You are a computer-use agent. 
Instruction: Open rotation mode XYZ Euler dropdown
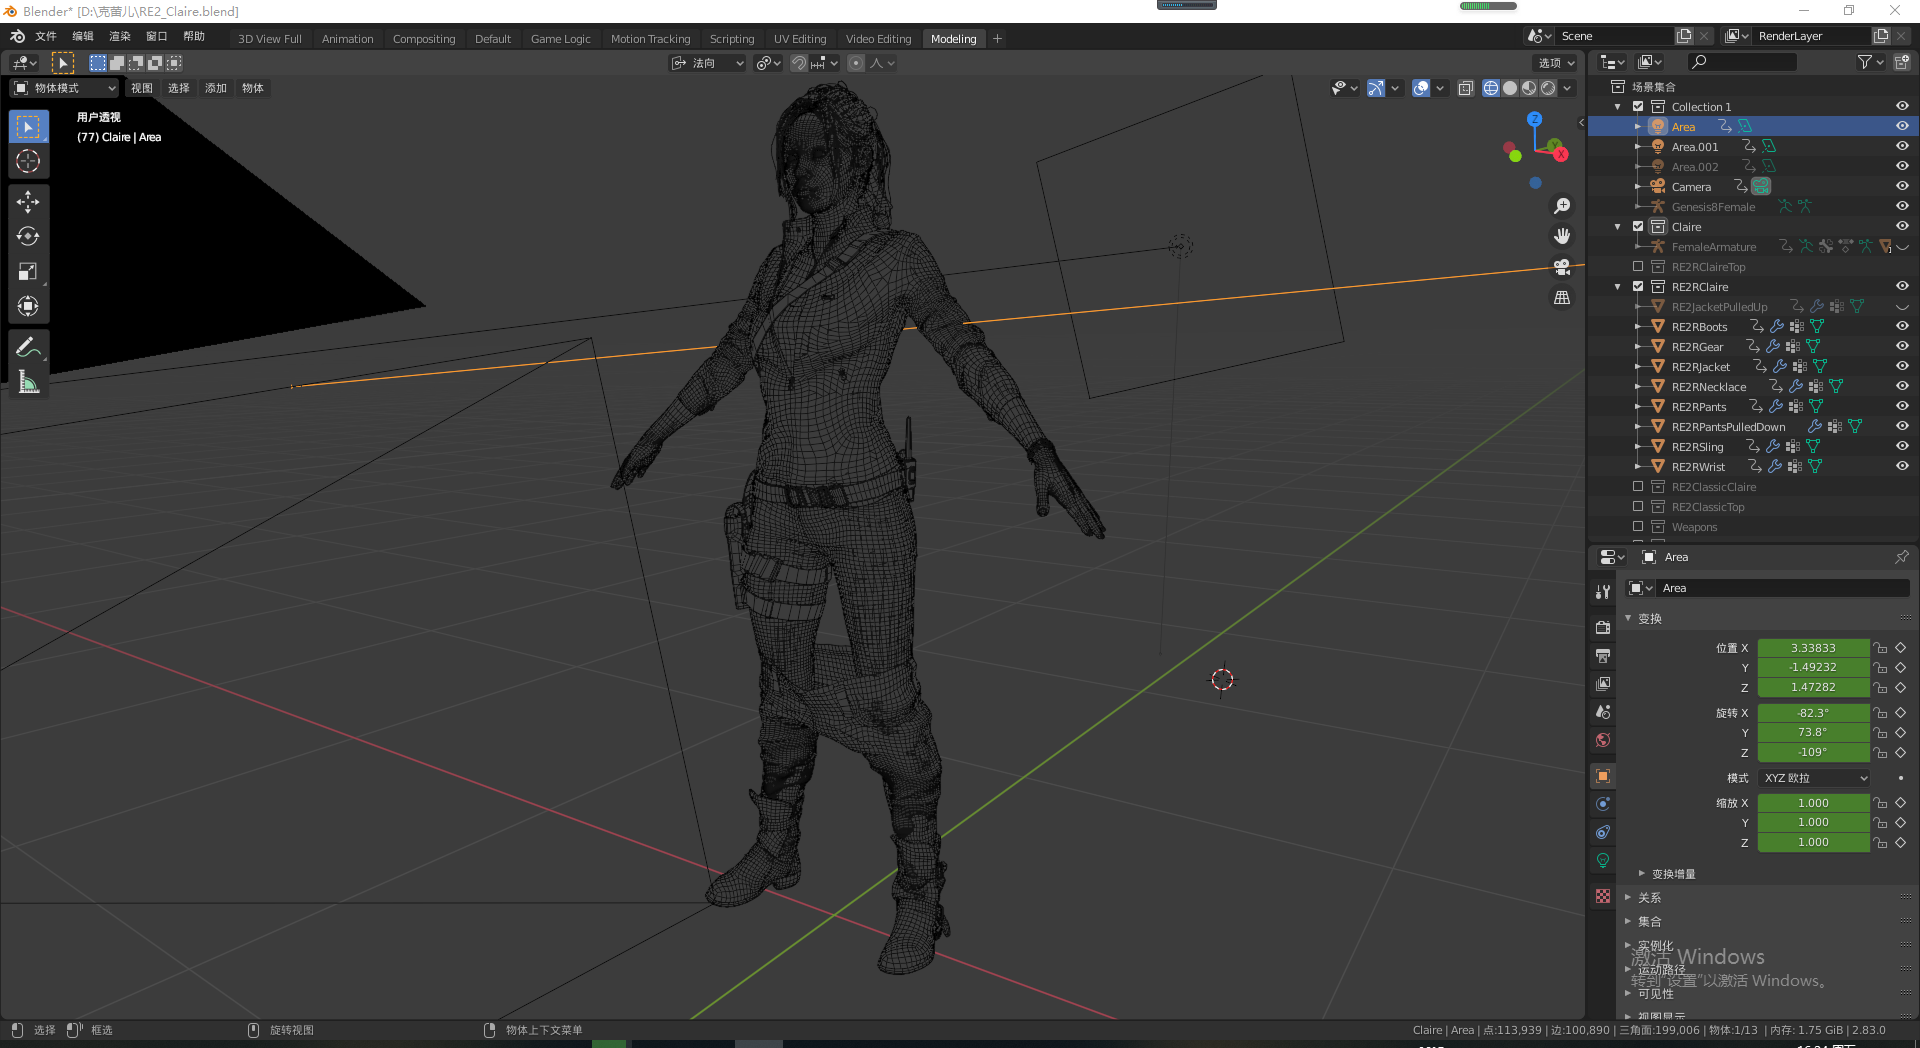click(x=1815, y=778)
